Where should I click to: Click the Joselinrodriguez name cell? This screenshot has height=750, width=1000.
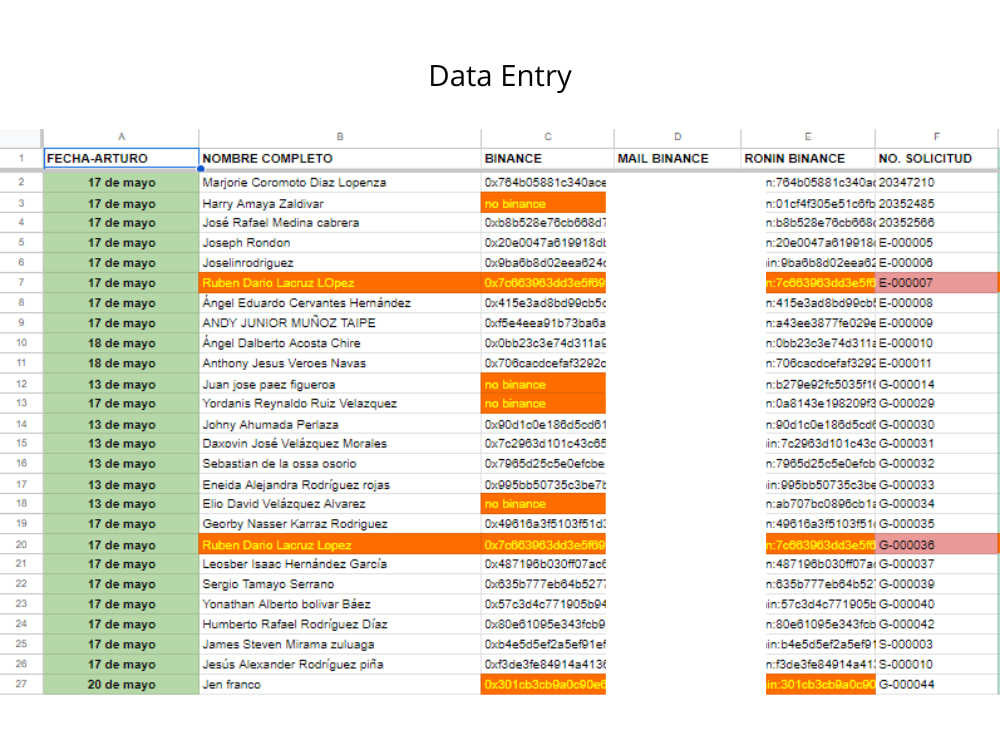coord(340,263)
